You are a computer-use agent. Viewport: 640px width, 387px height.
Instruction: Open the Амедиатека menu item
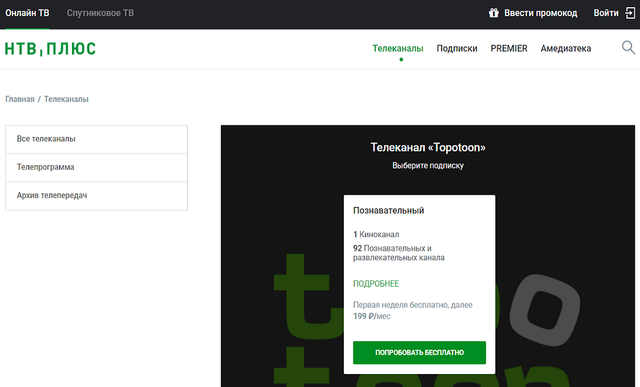tap(566, 49)
